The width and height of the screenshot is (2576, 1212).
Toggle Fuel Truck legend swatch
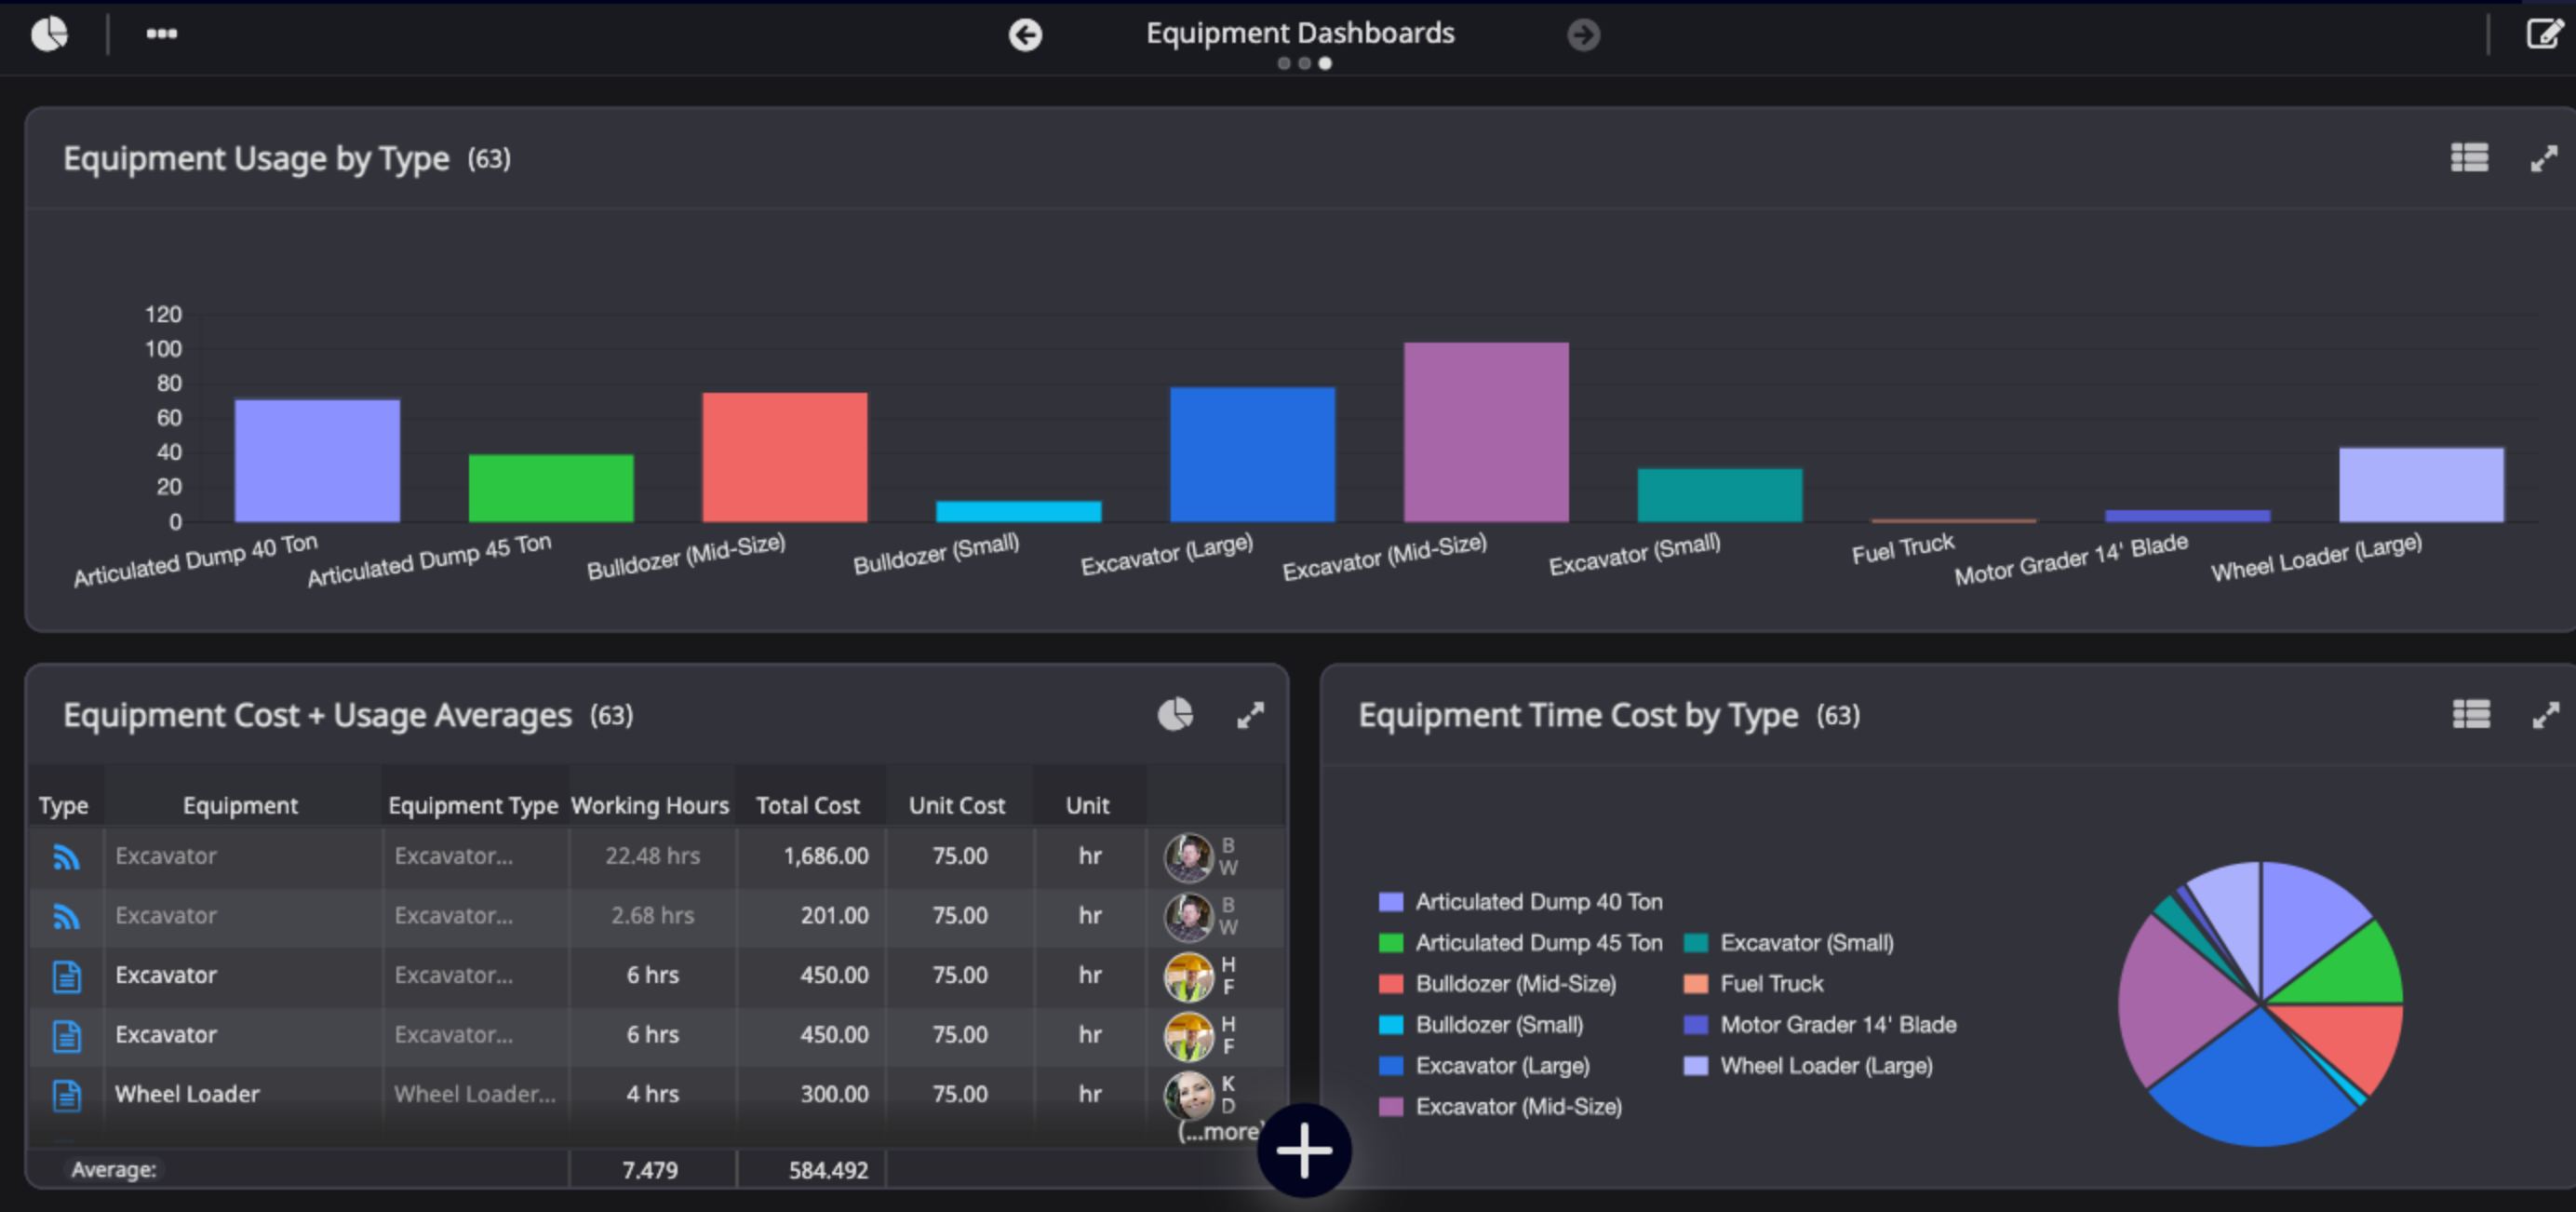1696,984
